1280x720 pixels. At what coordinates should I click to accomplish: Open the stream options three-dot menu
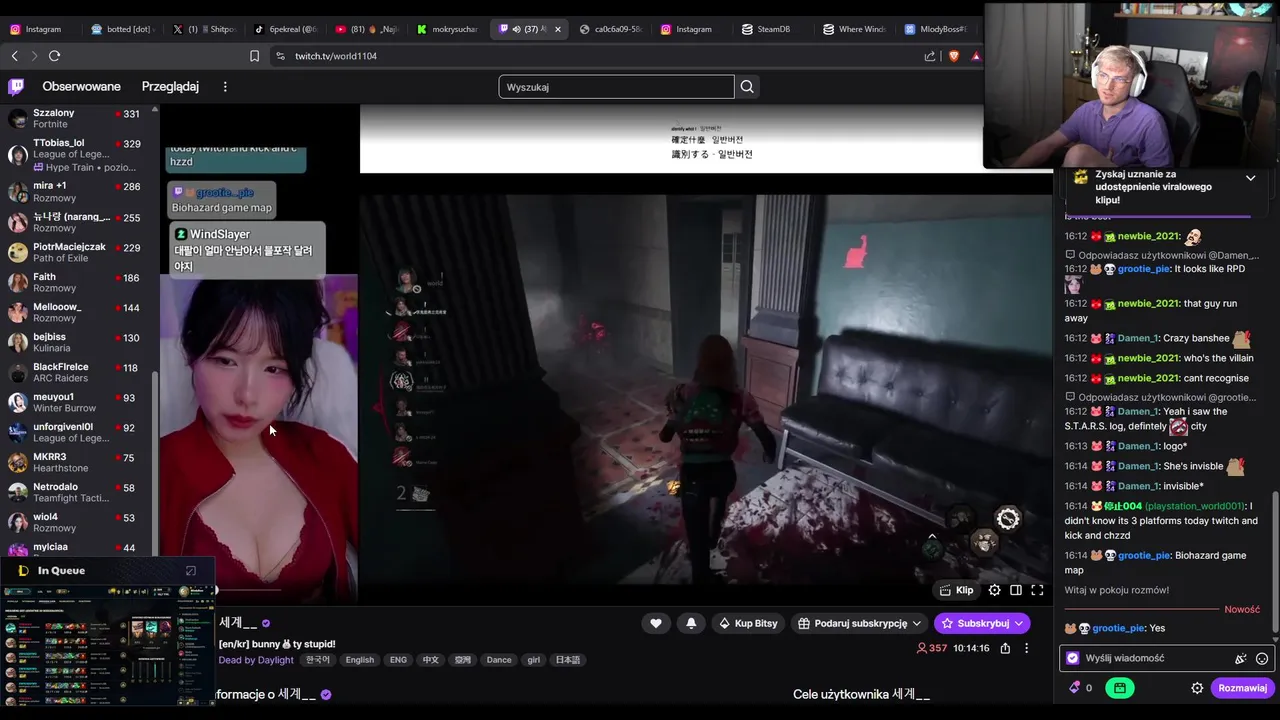(x=1026, y=648)
